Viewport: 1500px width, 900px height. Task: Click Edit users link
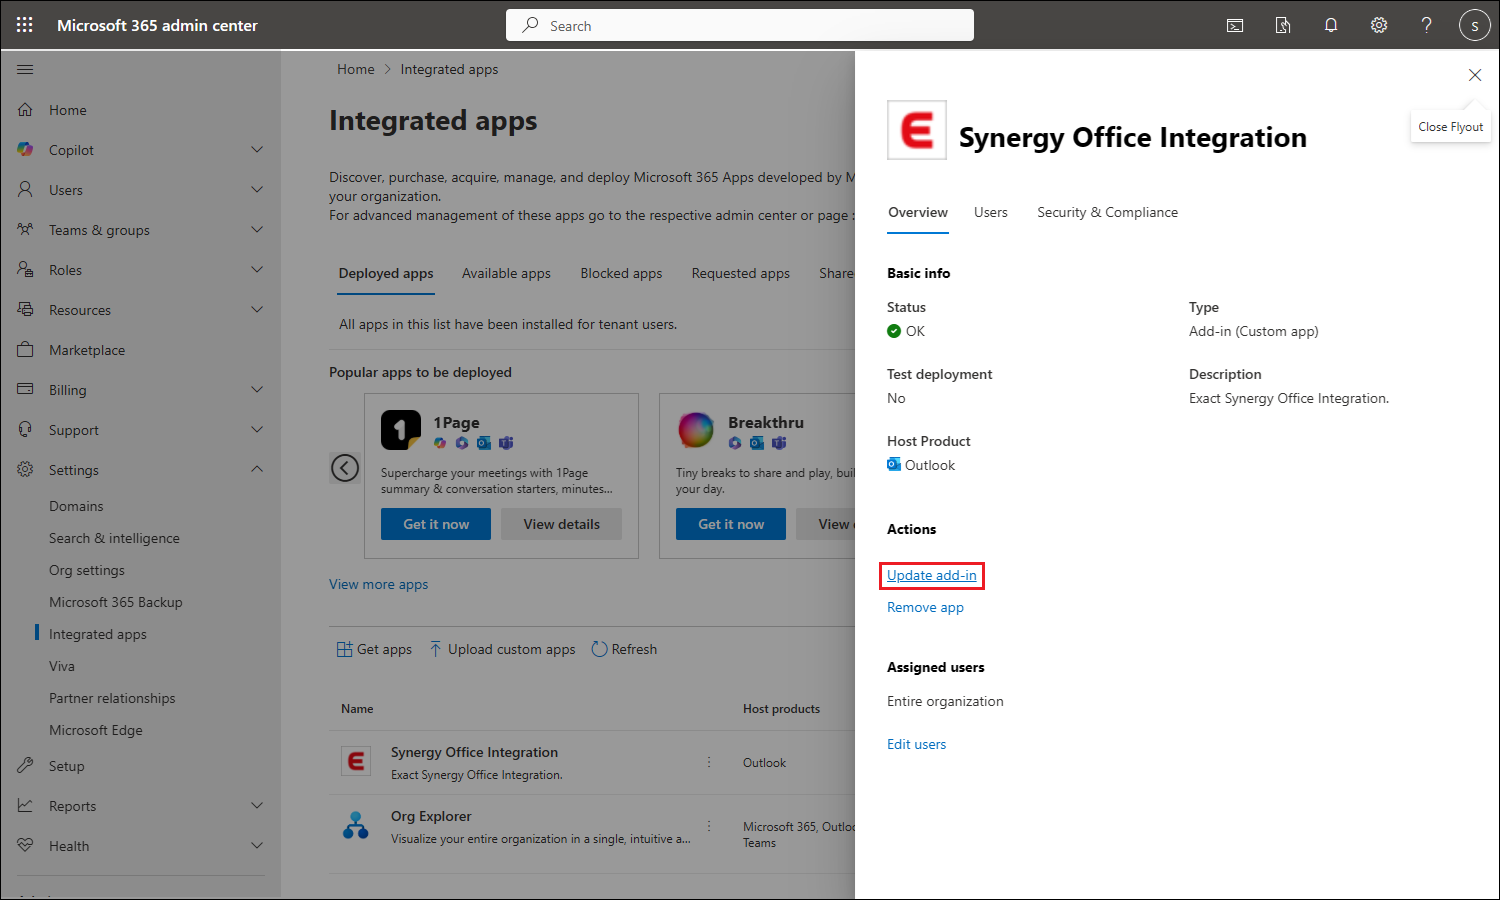tap(916, 744)
